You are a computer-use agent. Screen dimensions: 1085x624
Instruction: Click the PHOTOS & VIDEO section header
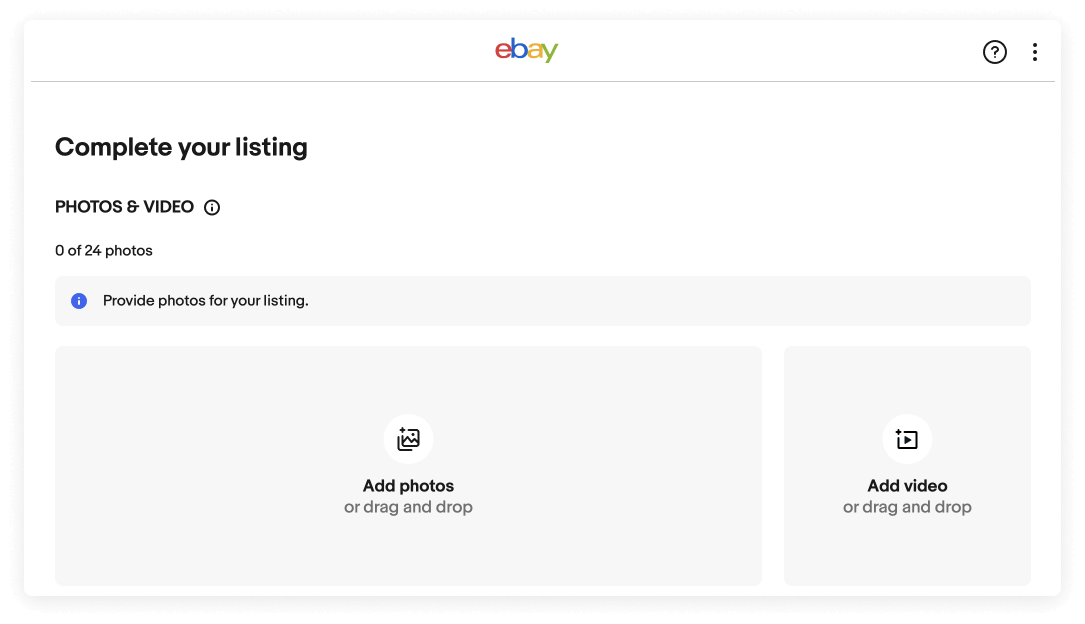[x=124, y=207]
